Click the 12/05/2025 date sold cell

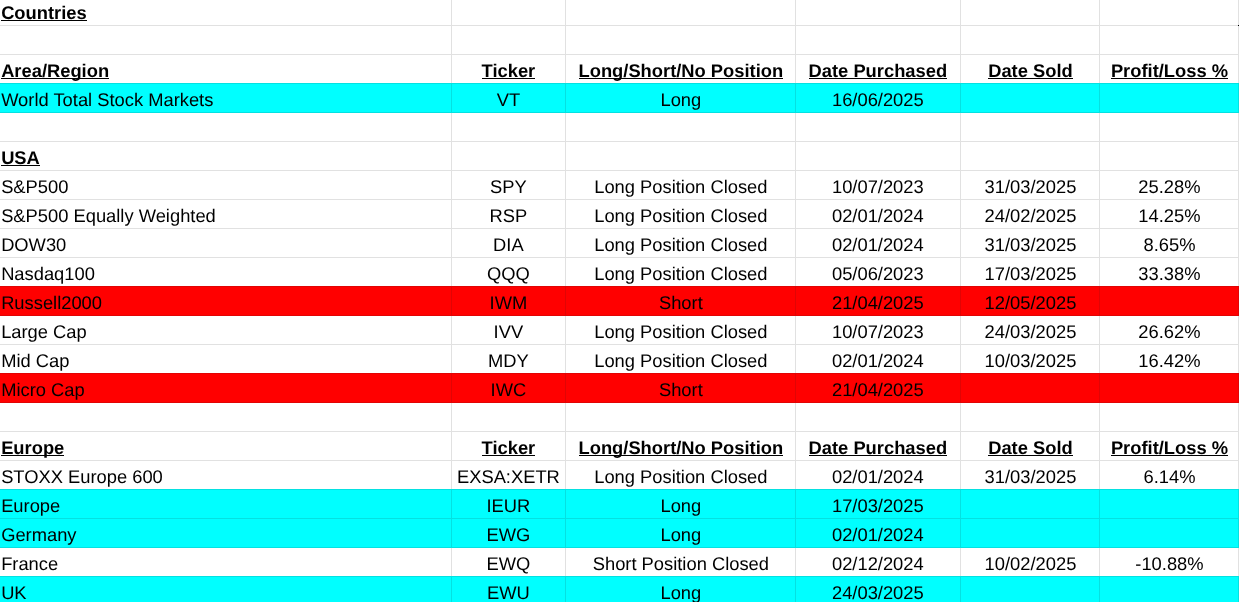tap(1030, 303)
